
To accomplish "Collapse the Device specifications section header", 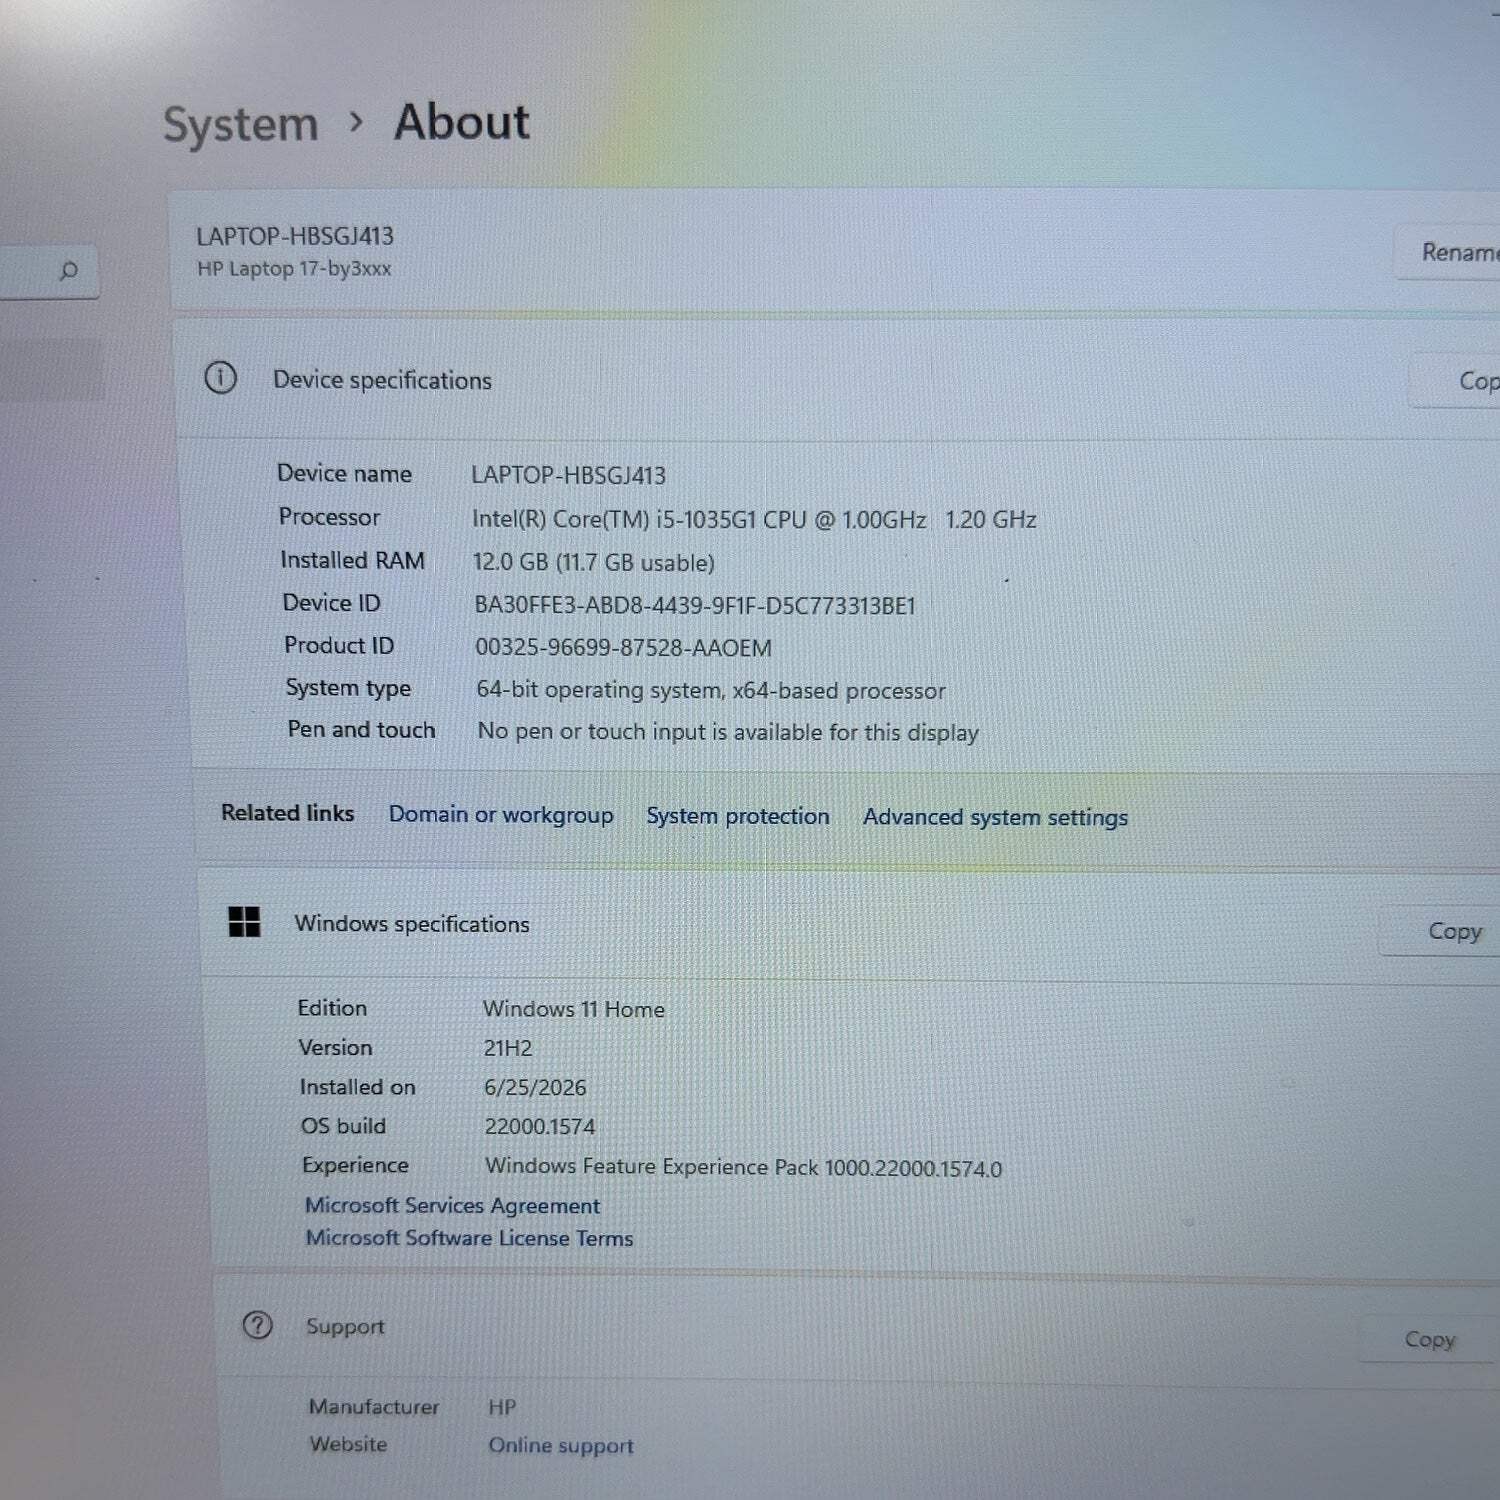I will (838, 380).
